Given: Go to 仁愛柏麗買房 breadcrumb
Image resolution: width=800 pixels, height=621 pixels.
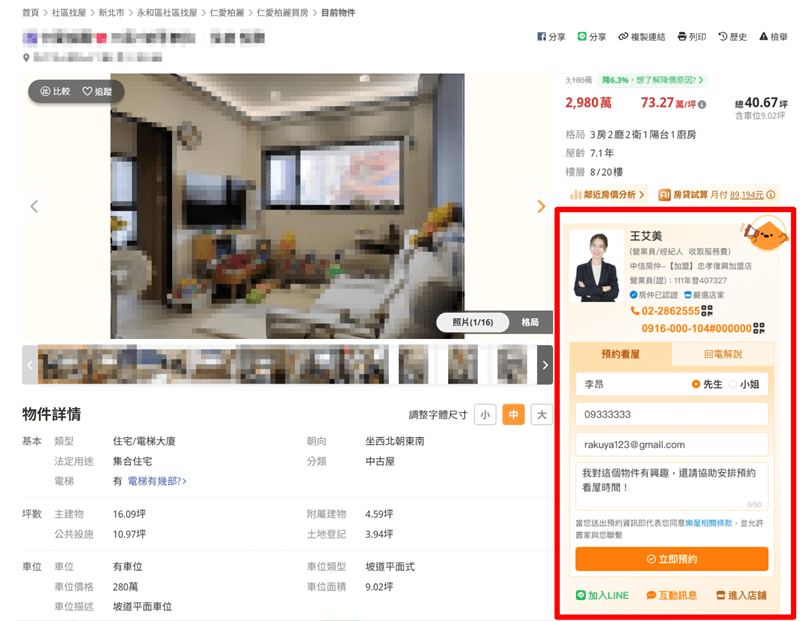Looking at the screenshot, I should pyautogui.click(x=282, y=13).
